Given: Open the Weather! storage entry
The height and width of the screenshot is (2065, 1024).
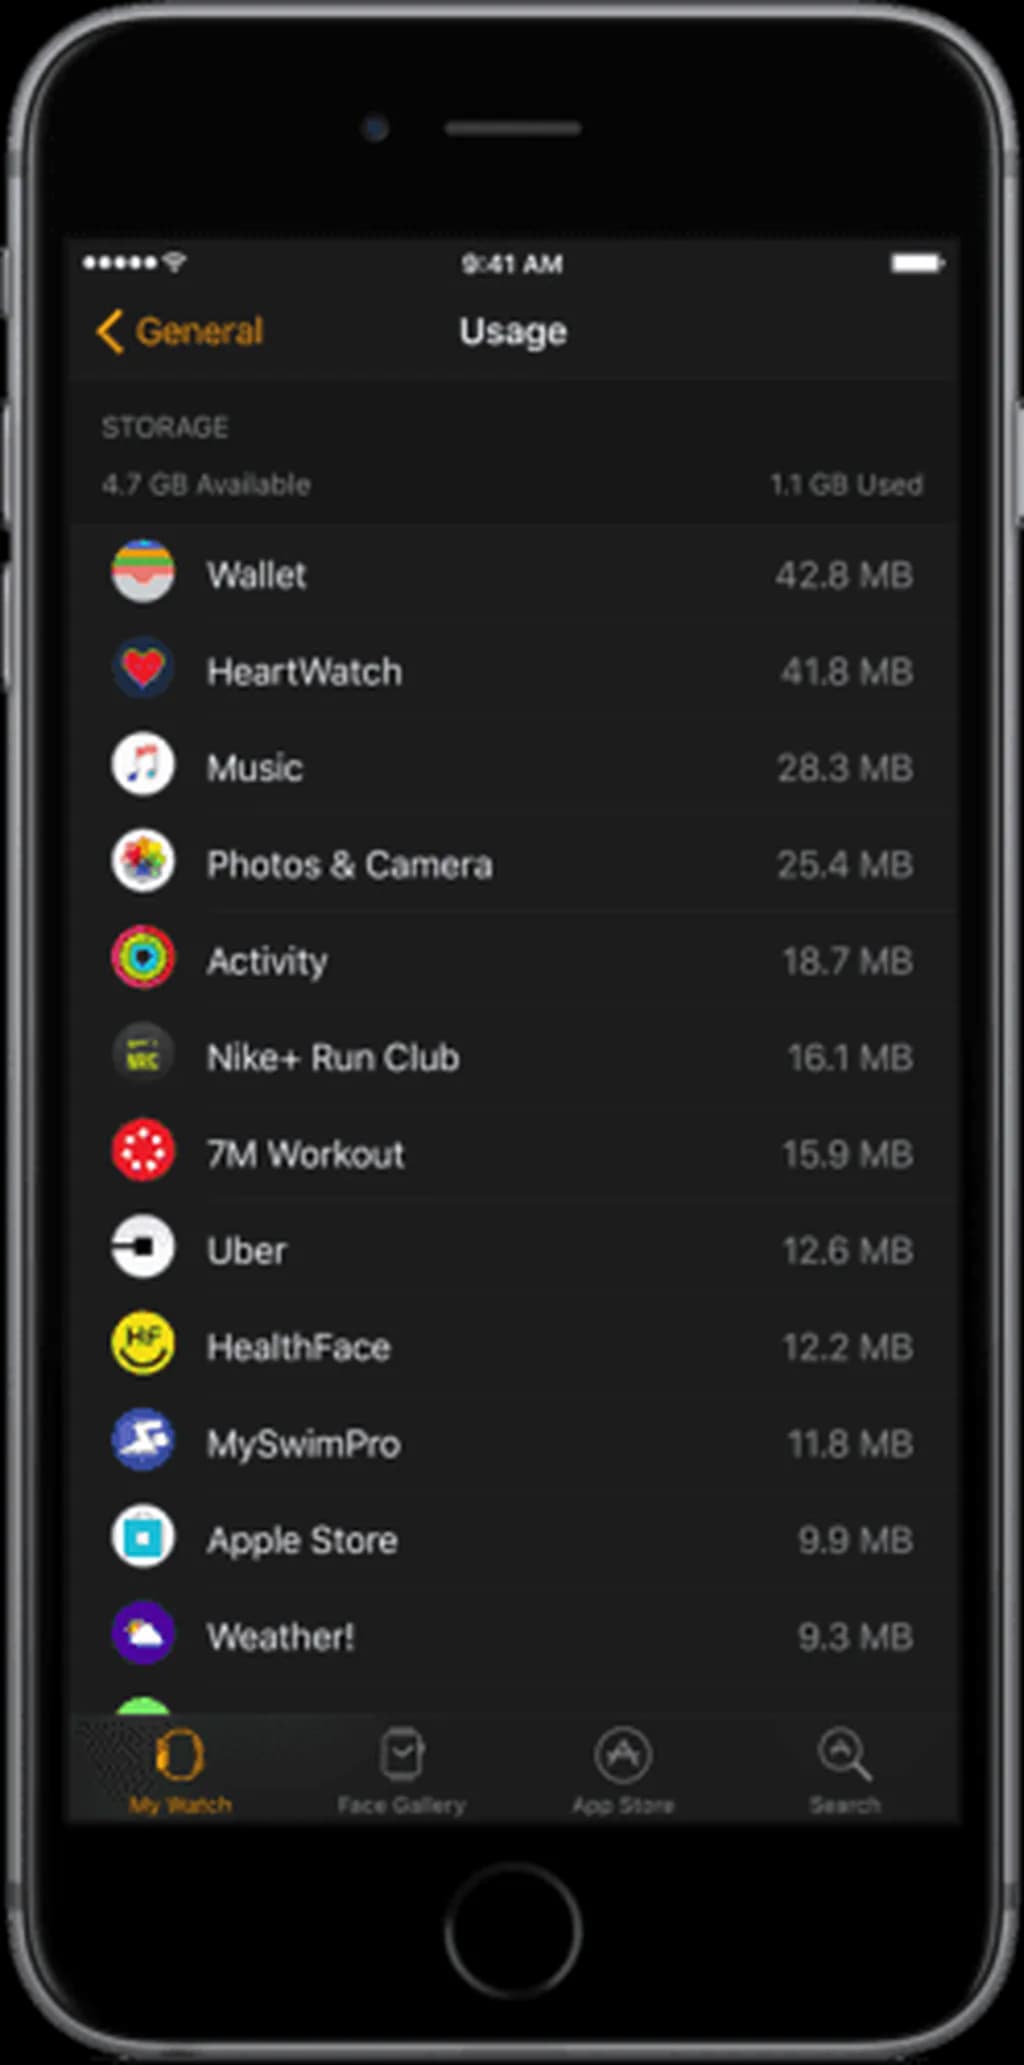Looking at the screenshot, I should coord(280,1637).
